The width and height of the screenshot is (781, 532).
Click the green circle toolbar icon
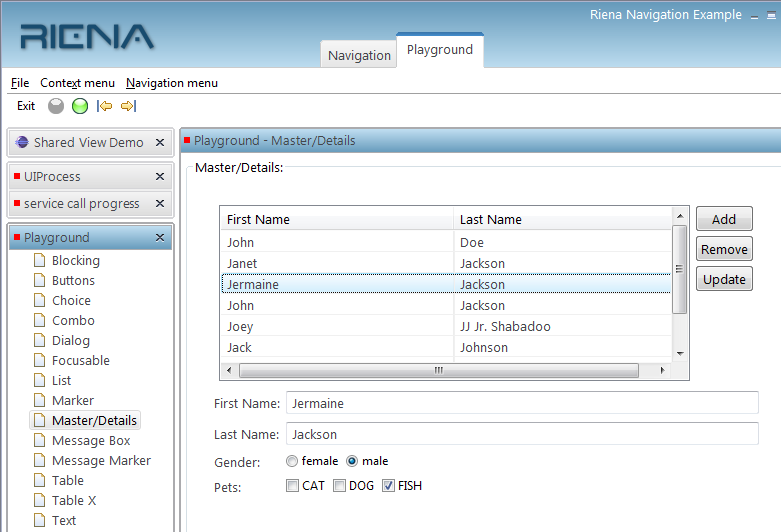[80, 106]
